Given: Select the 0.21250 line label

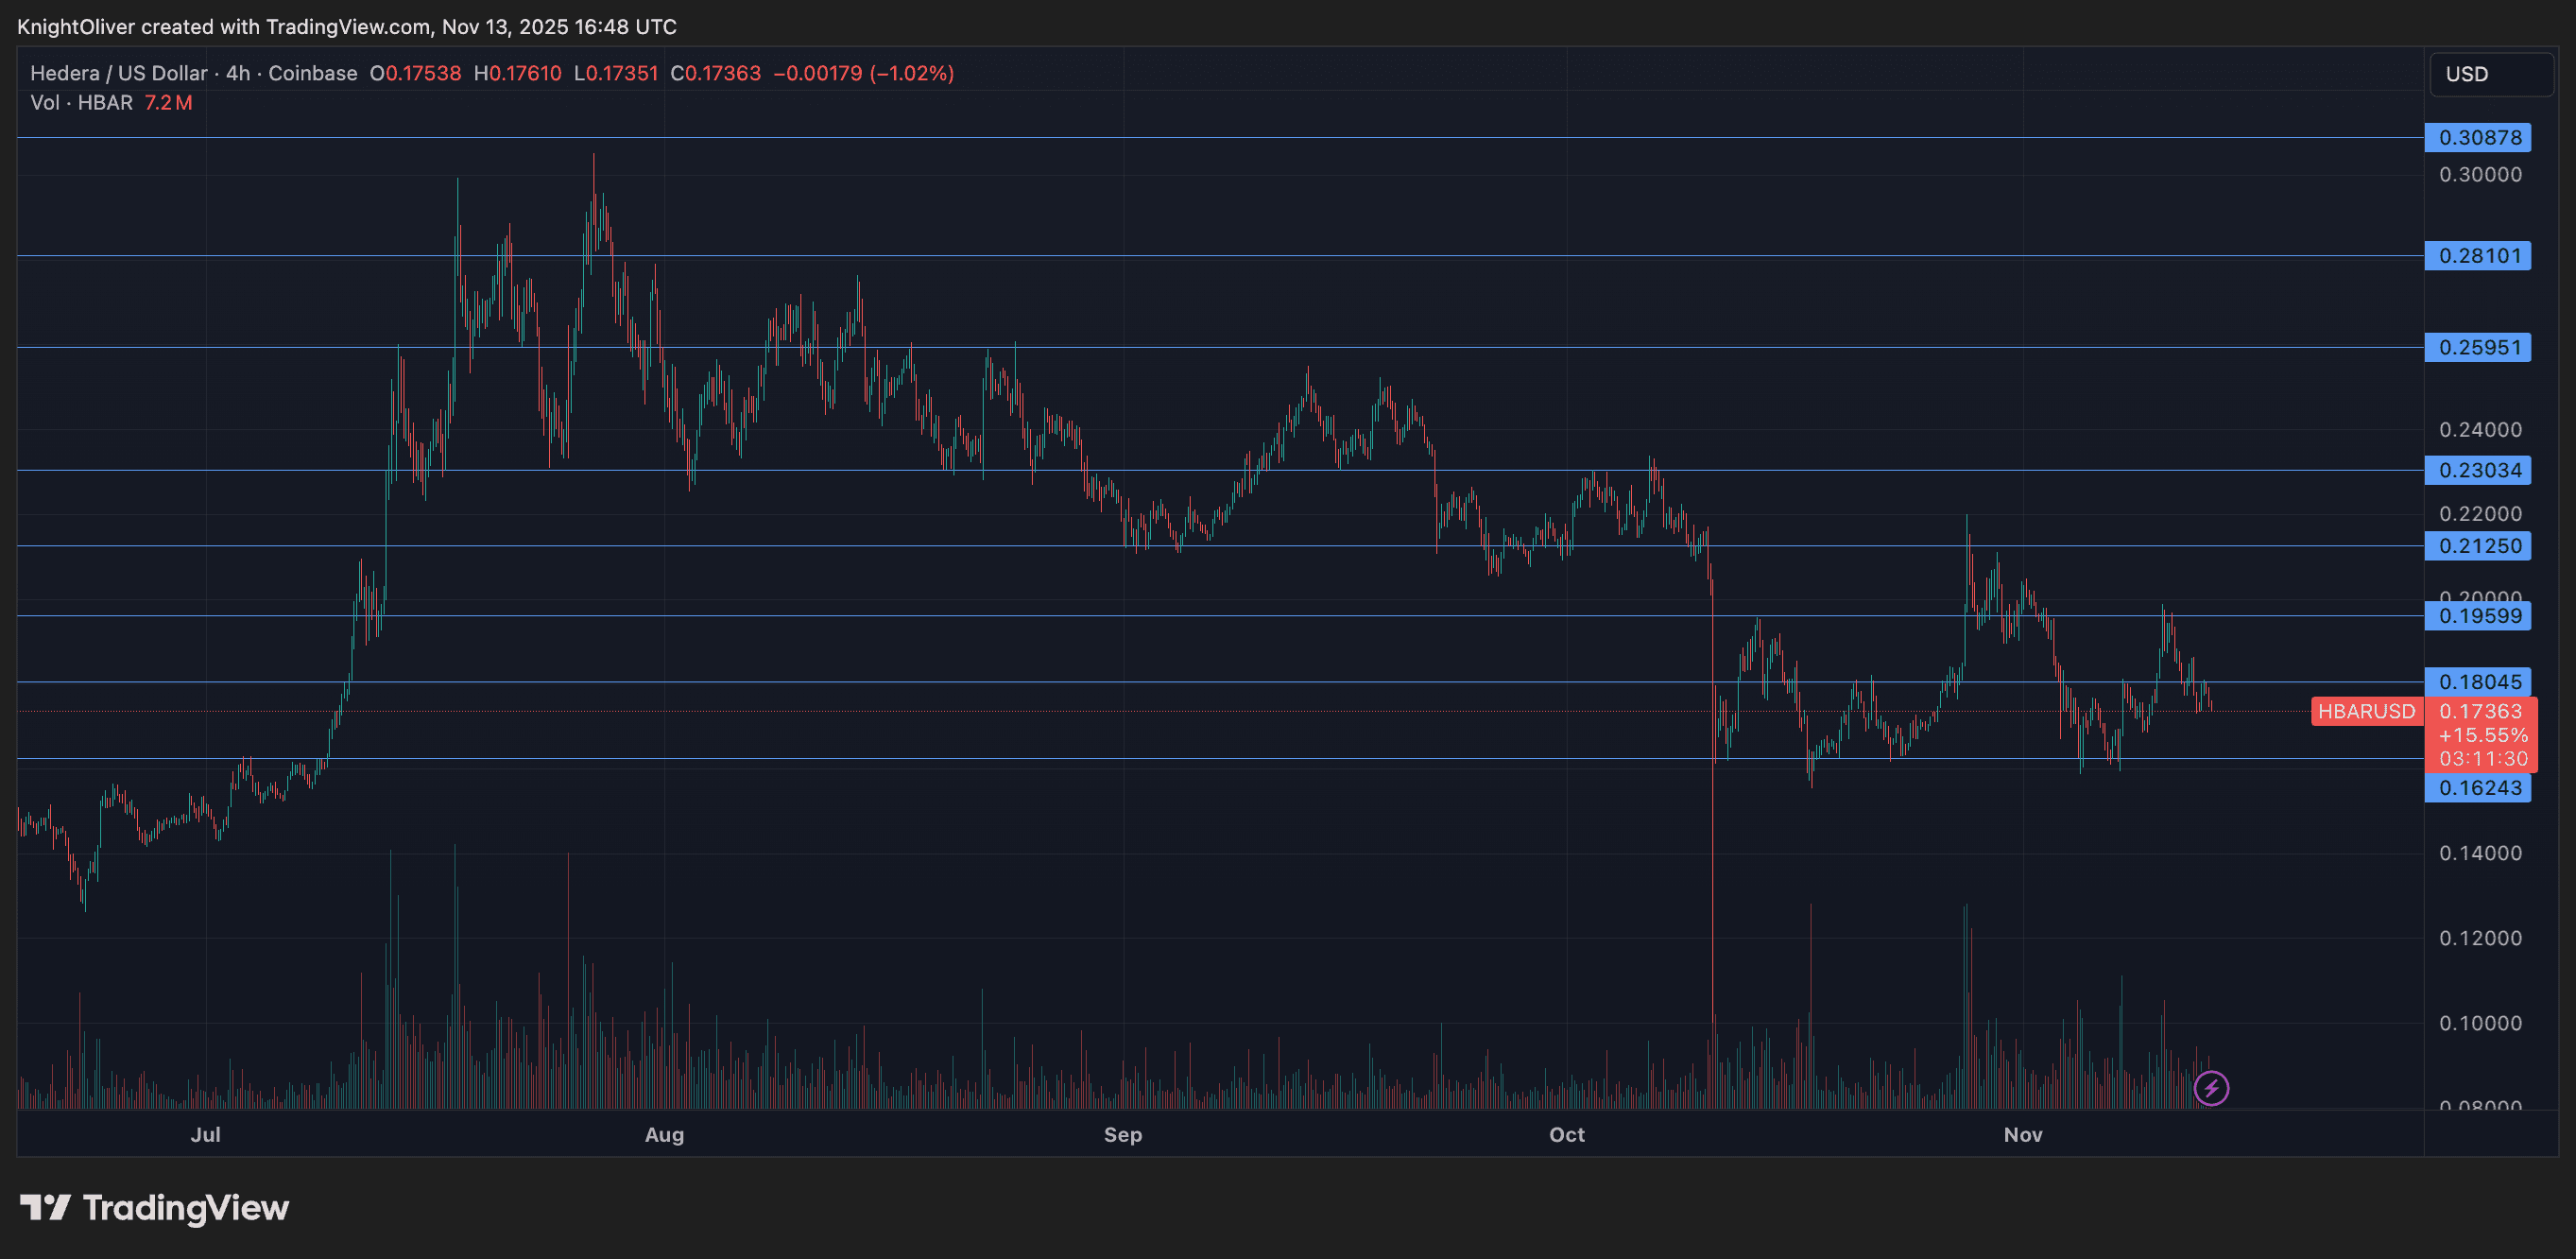Looking at the screenshot, I should pyautogui.click(x=2478, y=546).
